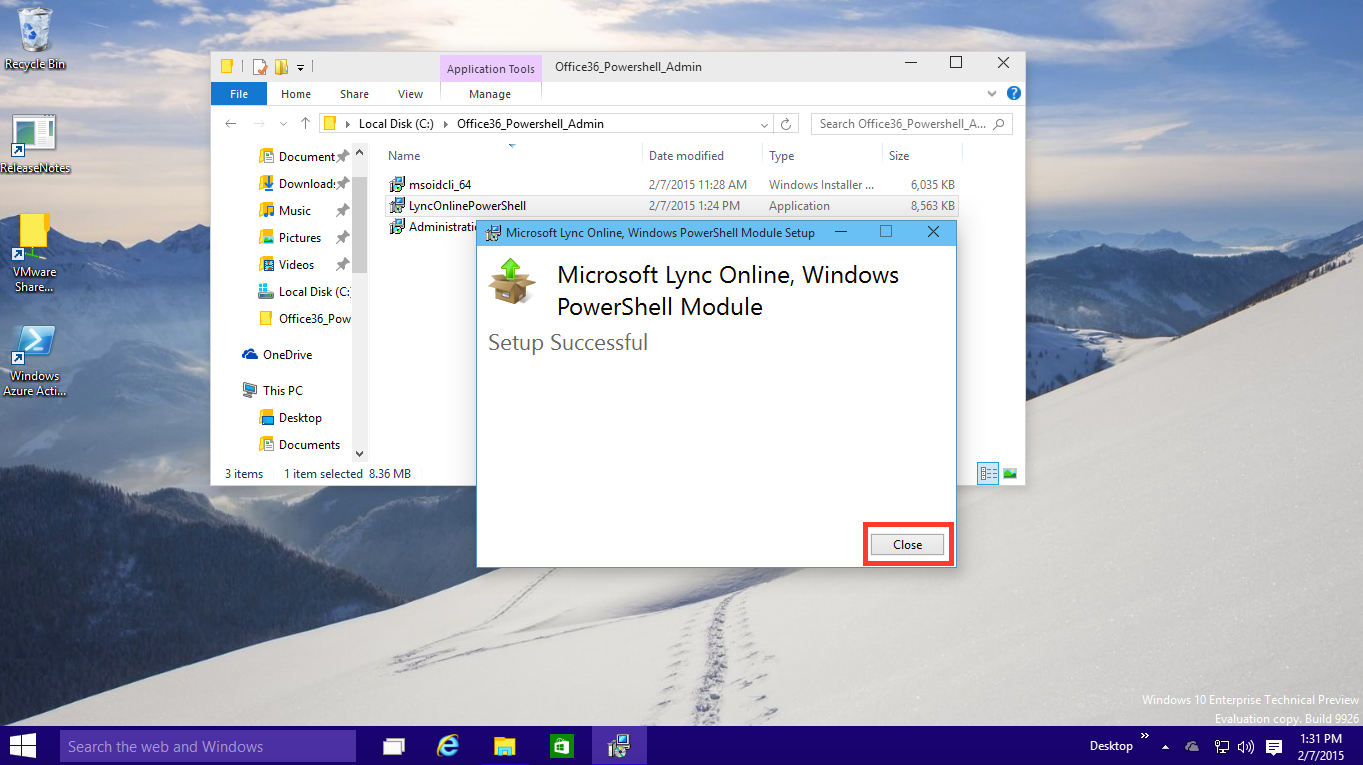Click Office36_Powershell_Admin in address breadcrumb
Screen dimensions: 1363x765
(530, 124)
